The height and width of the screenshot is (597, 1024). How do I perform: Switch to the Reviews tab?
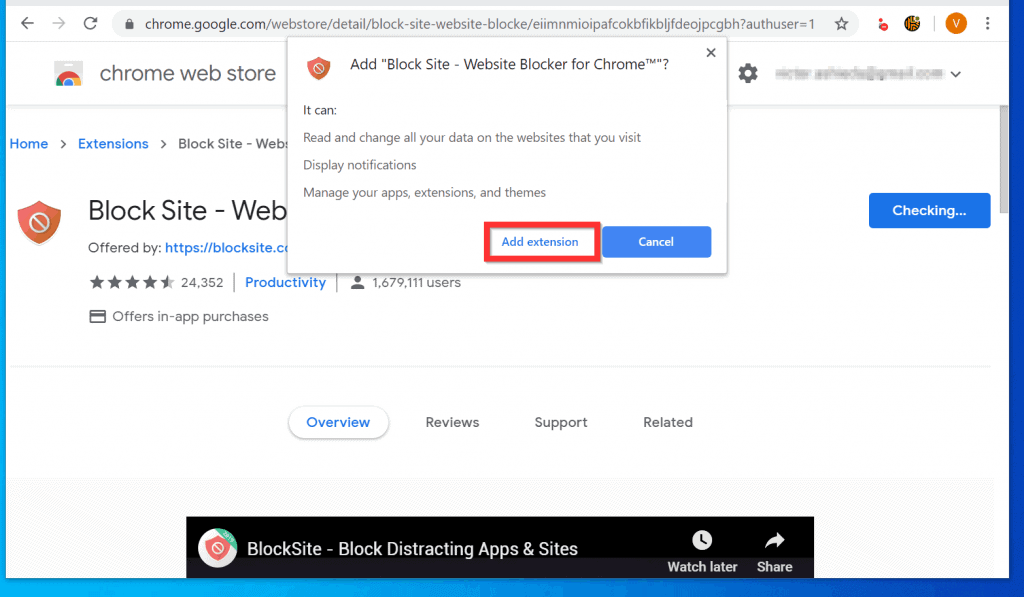453,423
